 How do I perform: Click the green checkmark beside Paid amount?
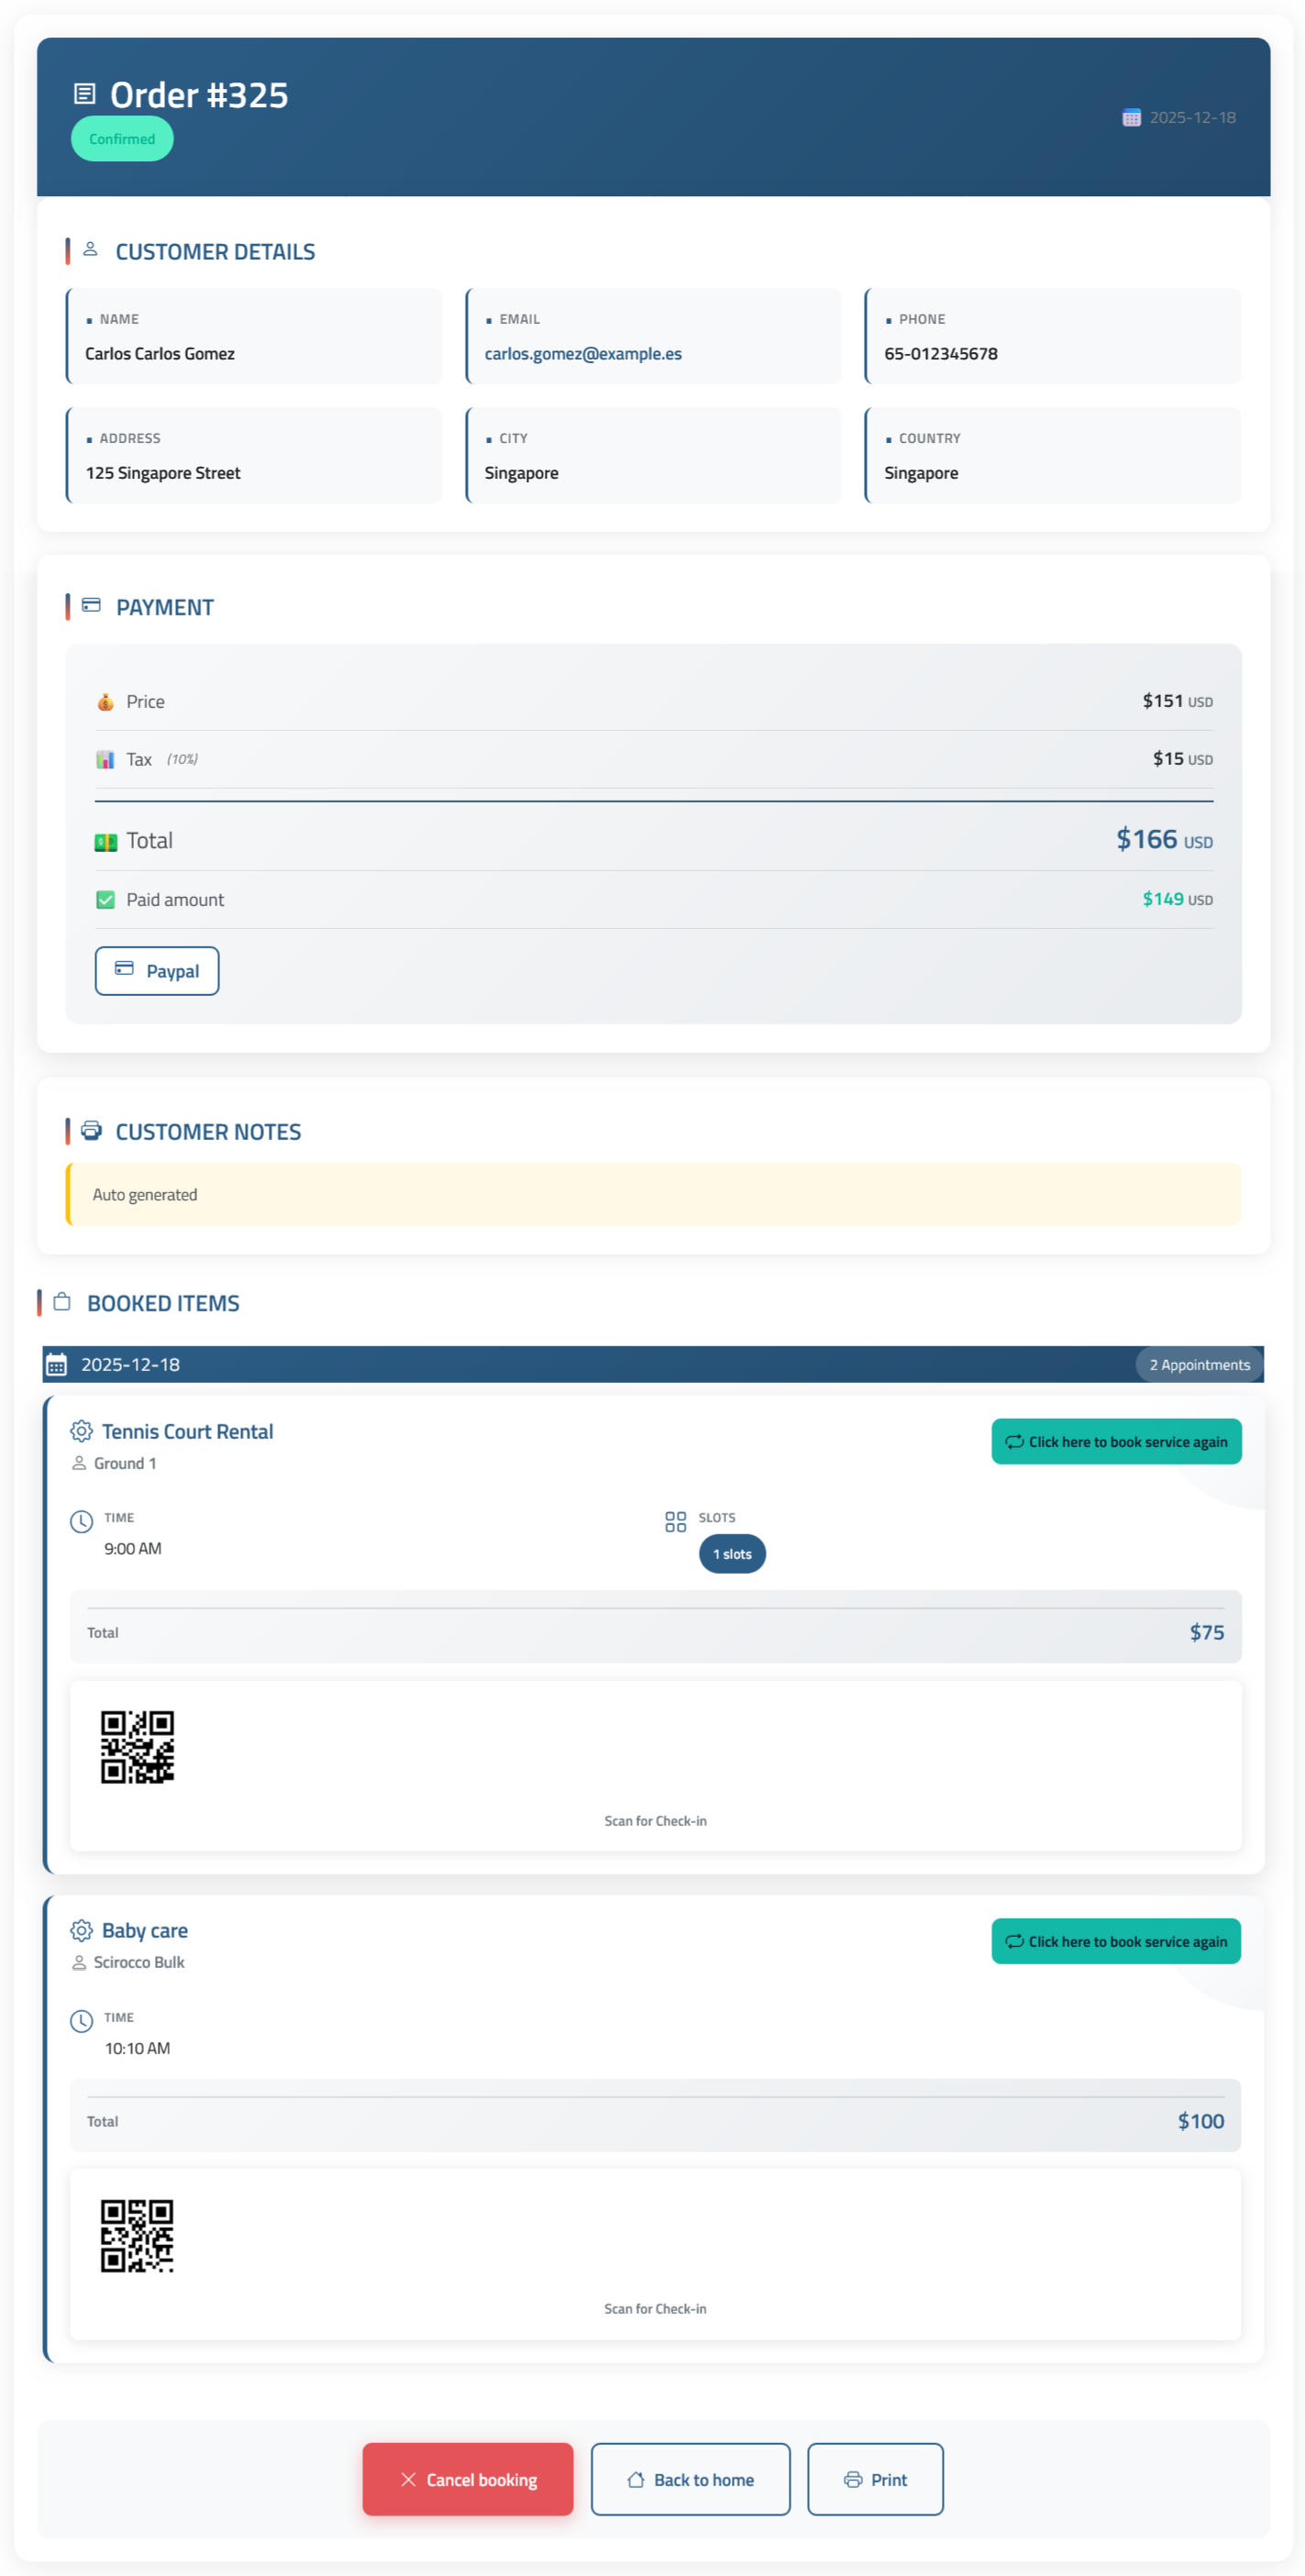(105, 899)
